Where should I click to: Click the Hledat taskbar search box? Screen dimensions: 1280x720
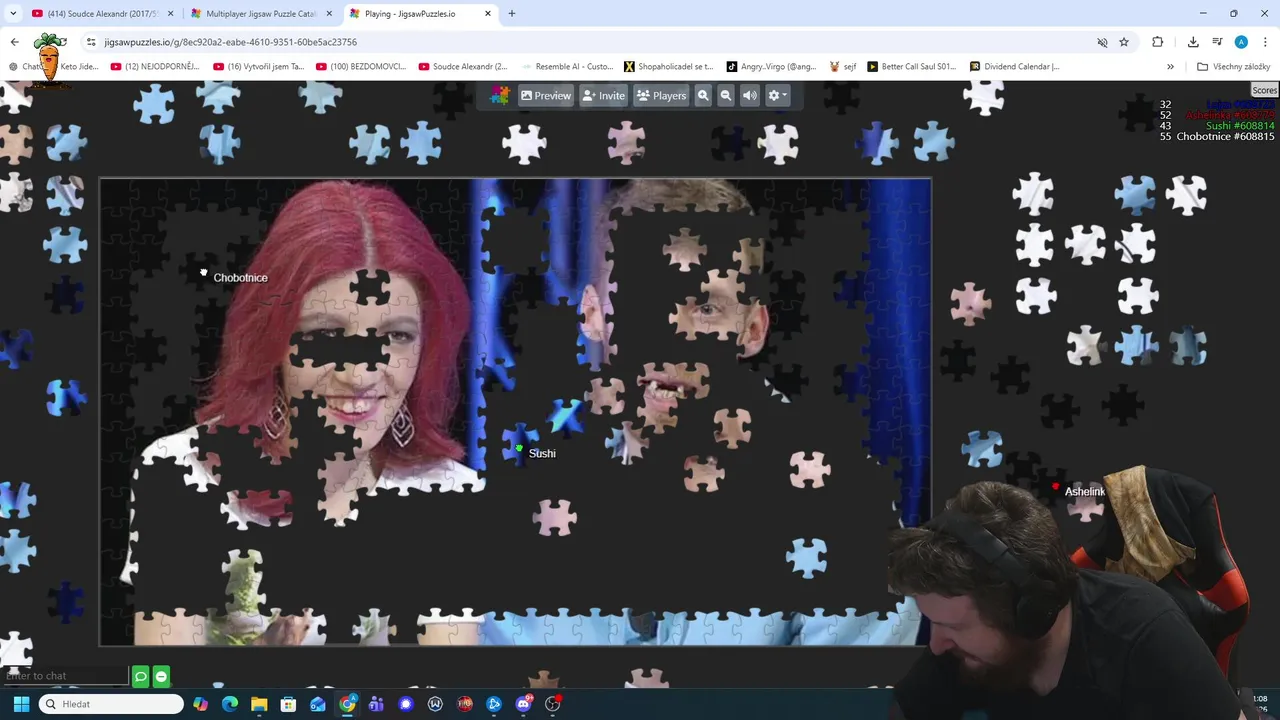click(112, 704)
